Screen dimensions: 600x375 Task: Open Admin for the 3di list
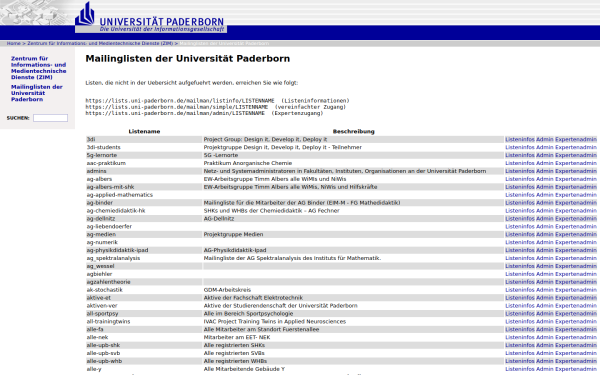pos(545,139)
